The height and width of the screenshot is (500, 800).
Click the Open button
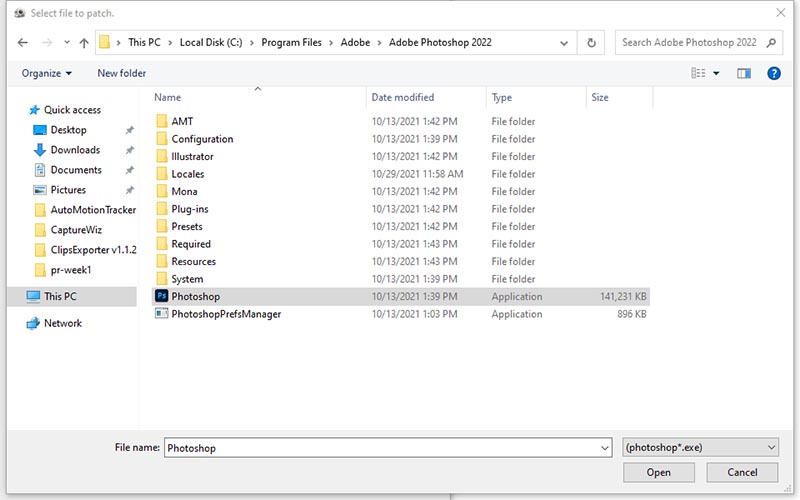[x=659, y=472]
